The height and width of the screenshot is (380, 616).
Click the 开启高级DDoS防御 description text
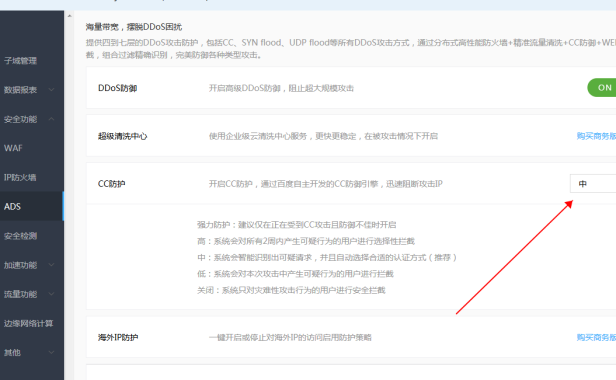point(281,88)
